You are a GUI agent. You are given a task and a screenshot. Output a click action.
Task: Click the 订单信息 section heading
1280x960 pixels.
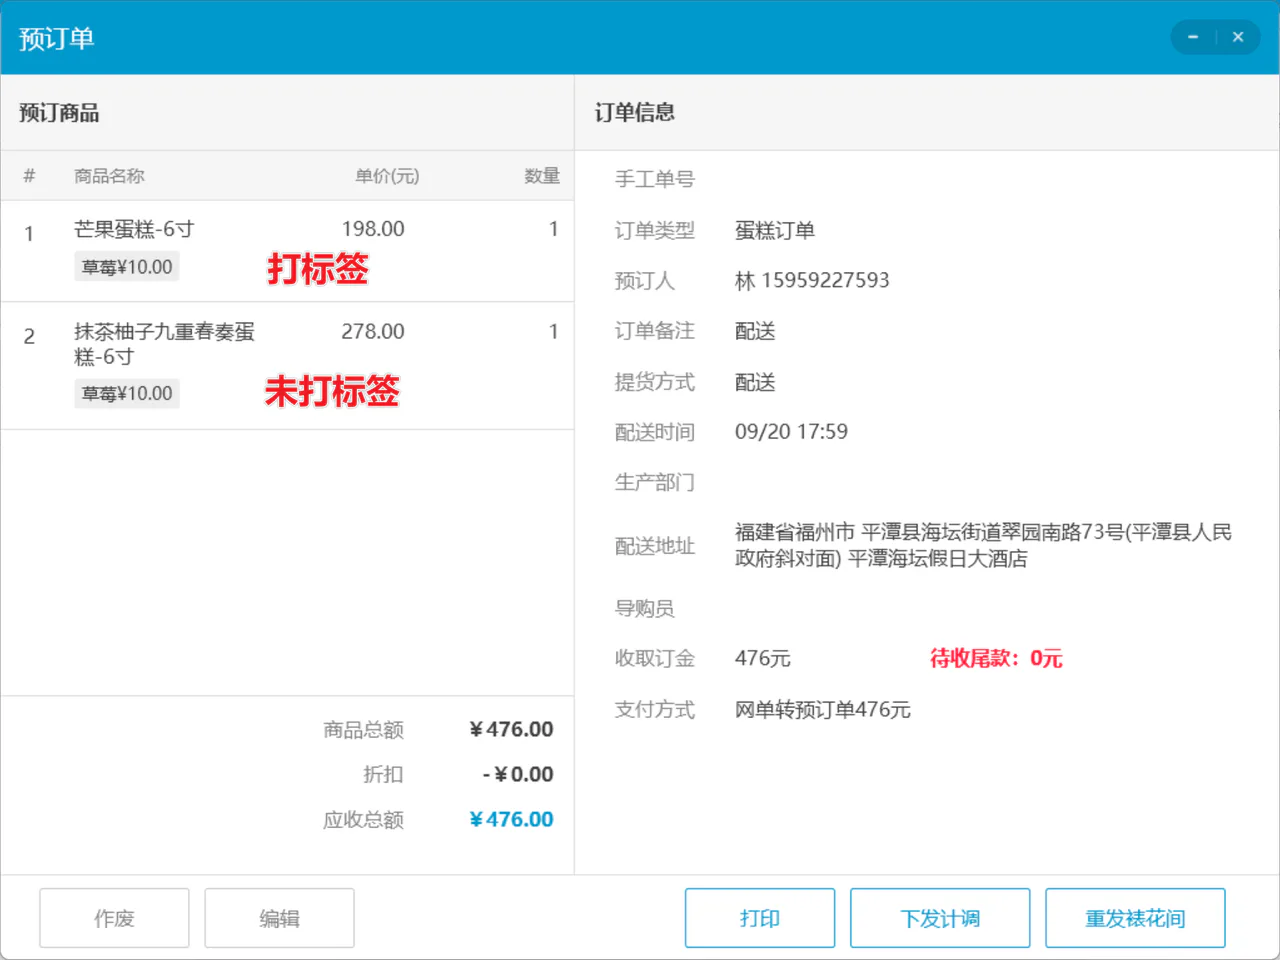coord(635,112)
